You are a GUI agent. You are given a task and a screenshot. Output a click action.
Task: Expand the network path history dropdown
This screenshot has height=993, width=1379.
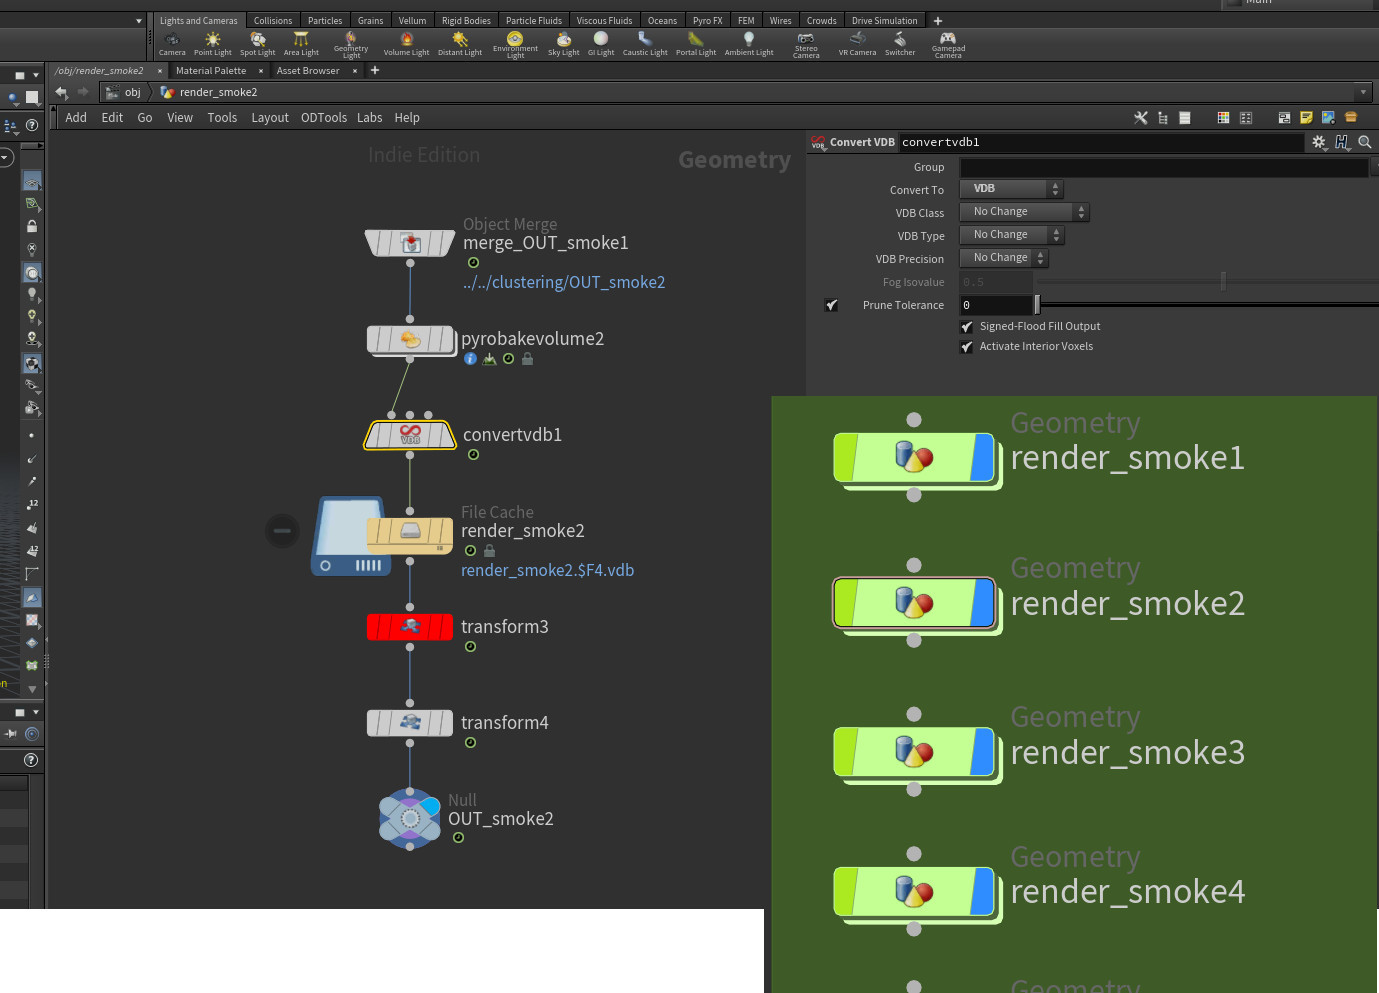point(1363,92)
